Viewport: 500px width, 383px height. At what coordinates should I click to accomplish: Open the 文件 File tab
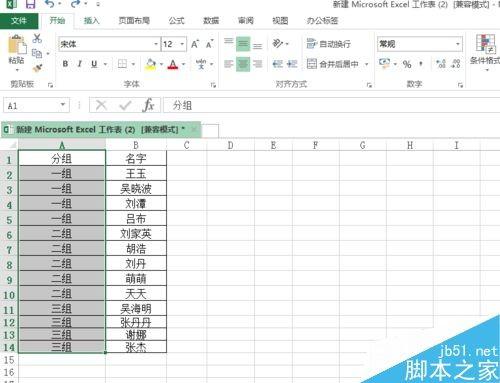click(19, 21)
